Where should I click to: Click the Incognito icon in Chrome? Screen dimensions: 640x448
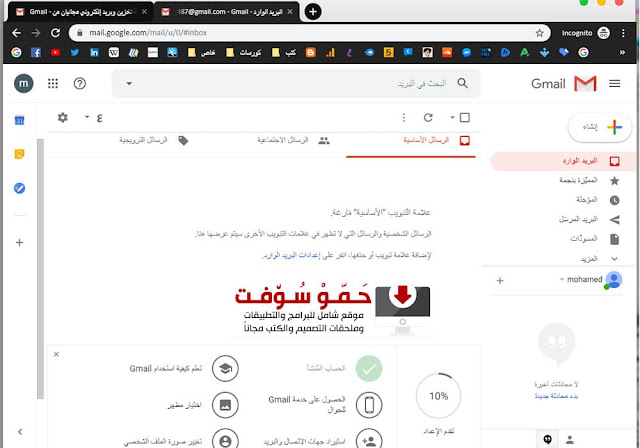tap(603, 33)
